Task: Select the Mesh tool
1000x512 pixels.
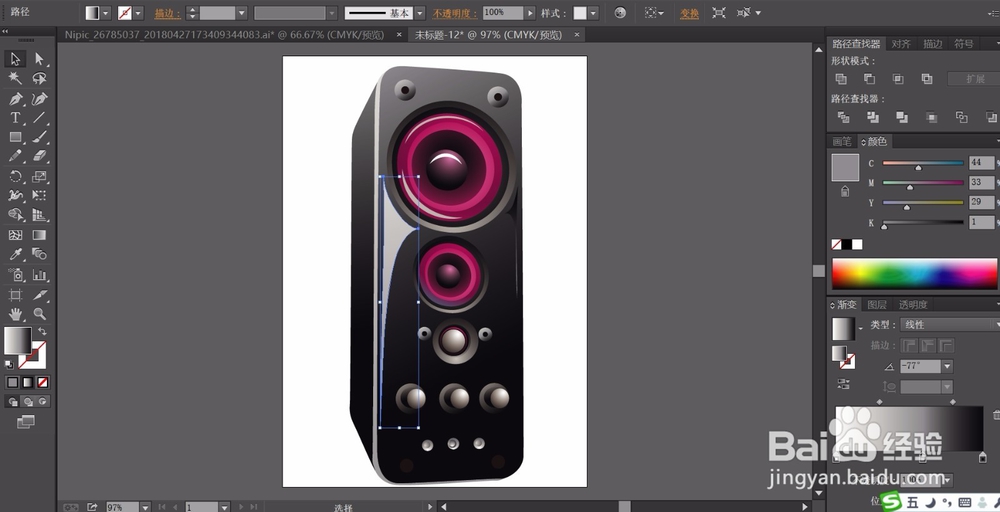Action: point(15,235)
